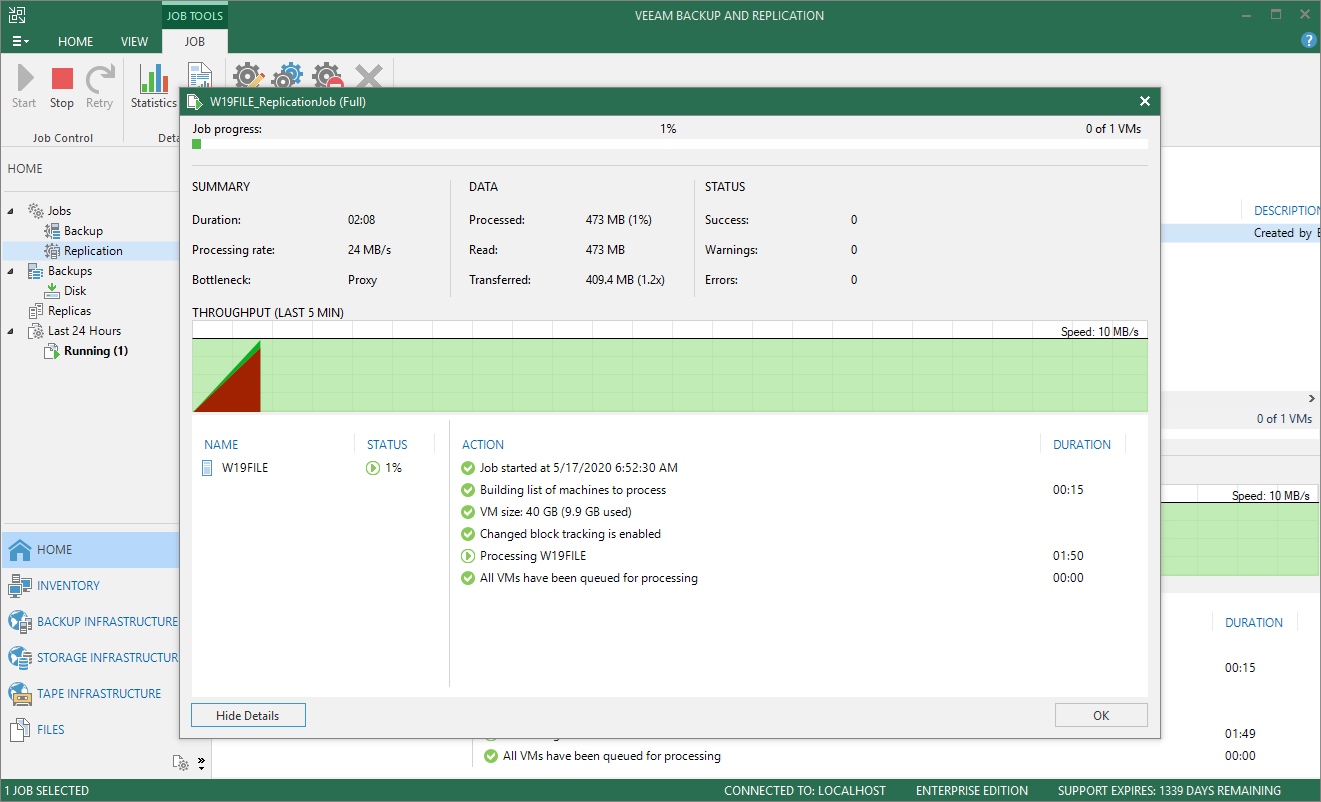Click the Replication job icon in tree

(52, 251)
